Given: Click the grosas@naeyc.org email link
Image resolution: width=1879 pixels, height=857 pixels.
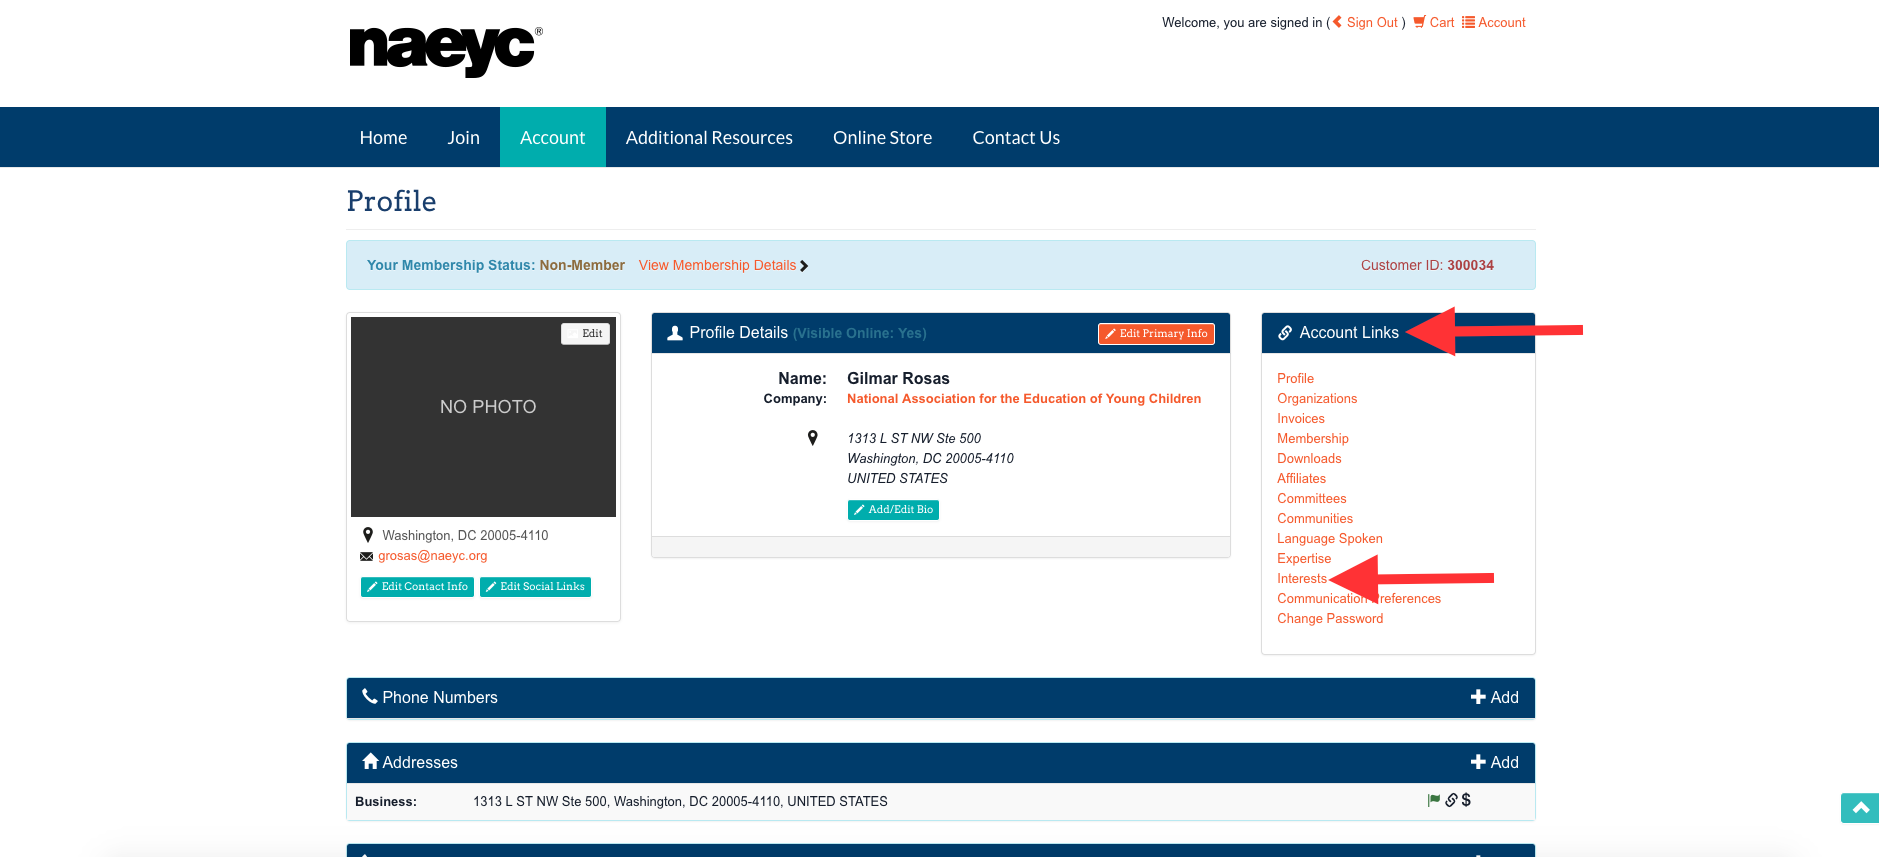Looking at the screenshot, I should 432,556.
